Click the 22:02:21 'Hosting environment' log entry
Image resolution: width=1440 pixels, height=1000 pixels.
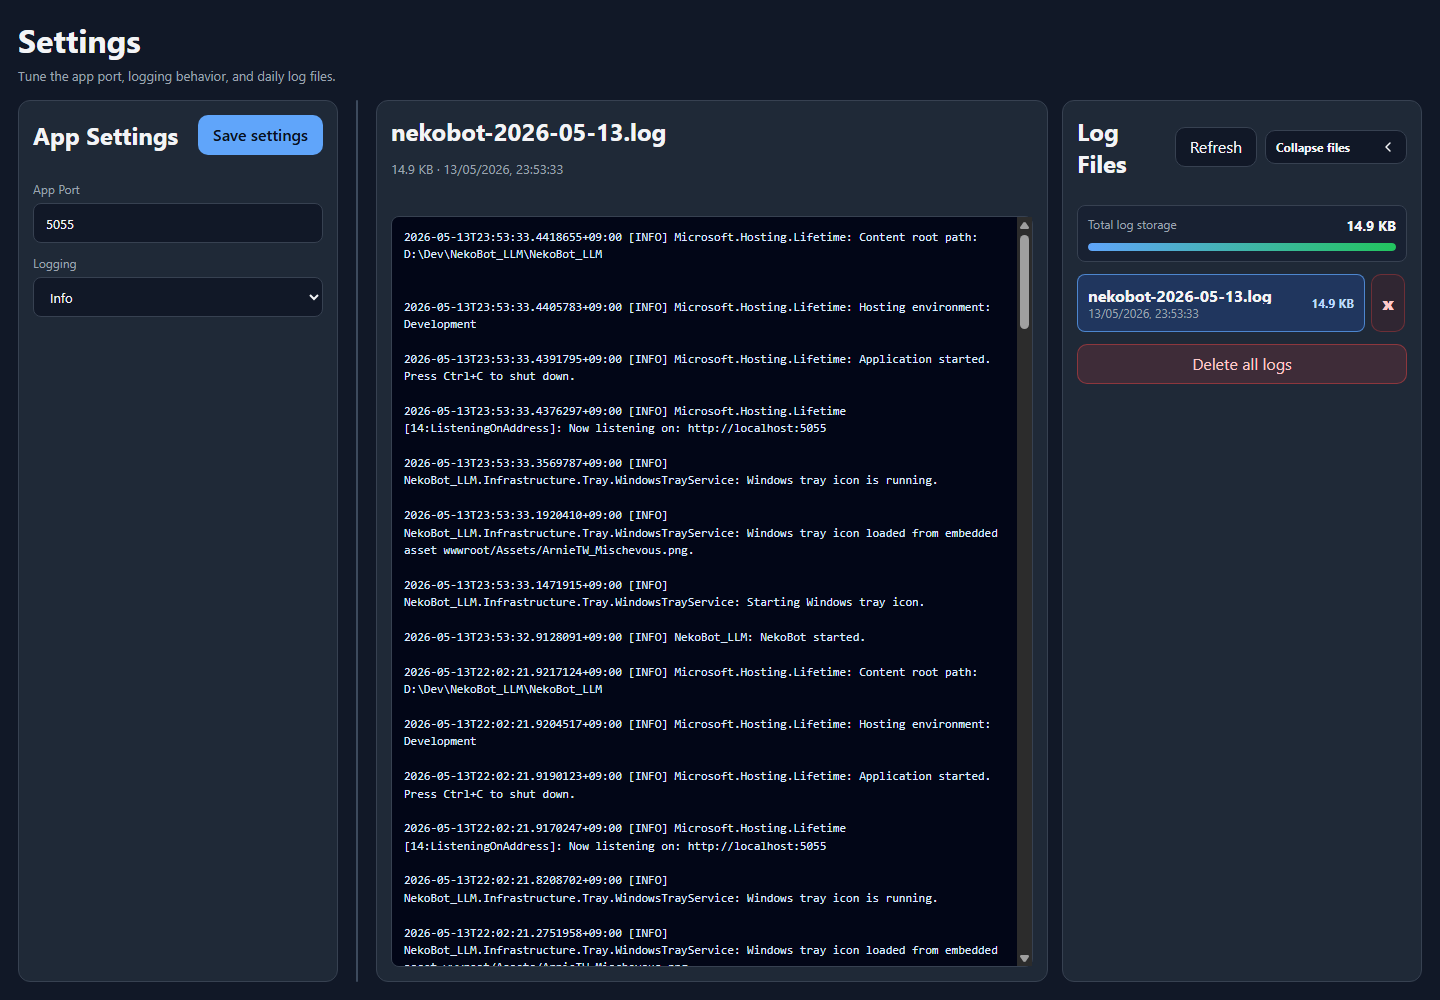697,733
